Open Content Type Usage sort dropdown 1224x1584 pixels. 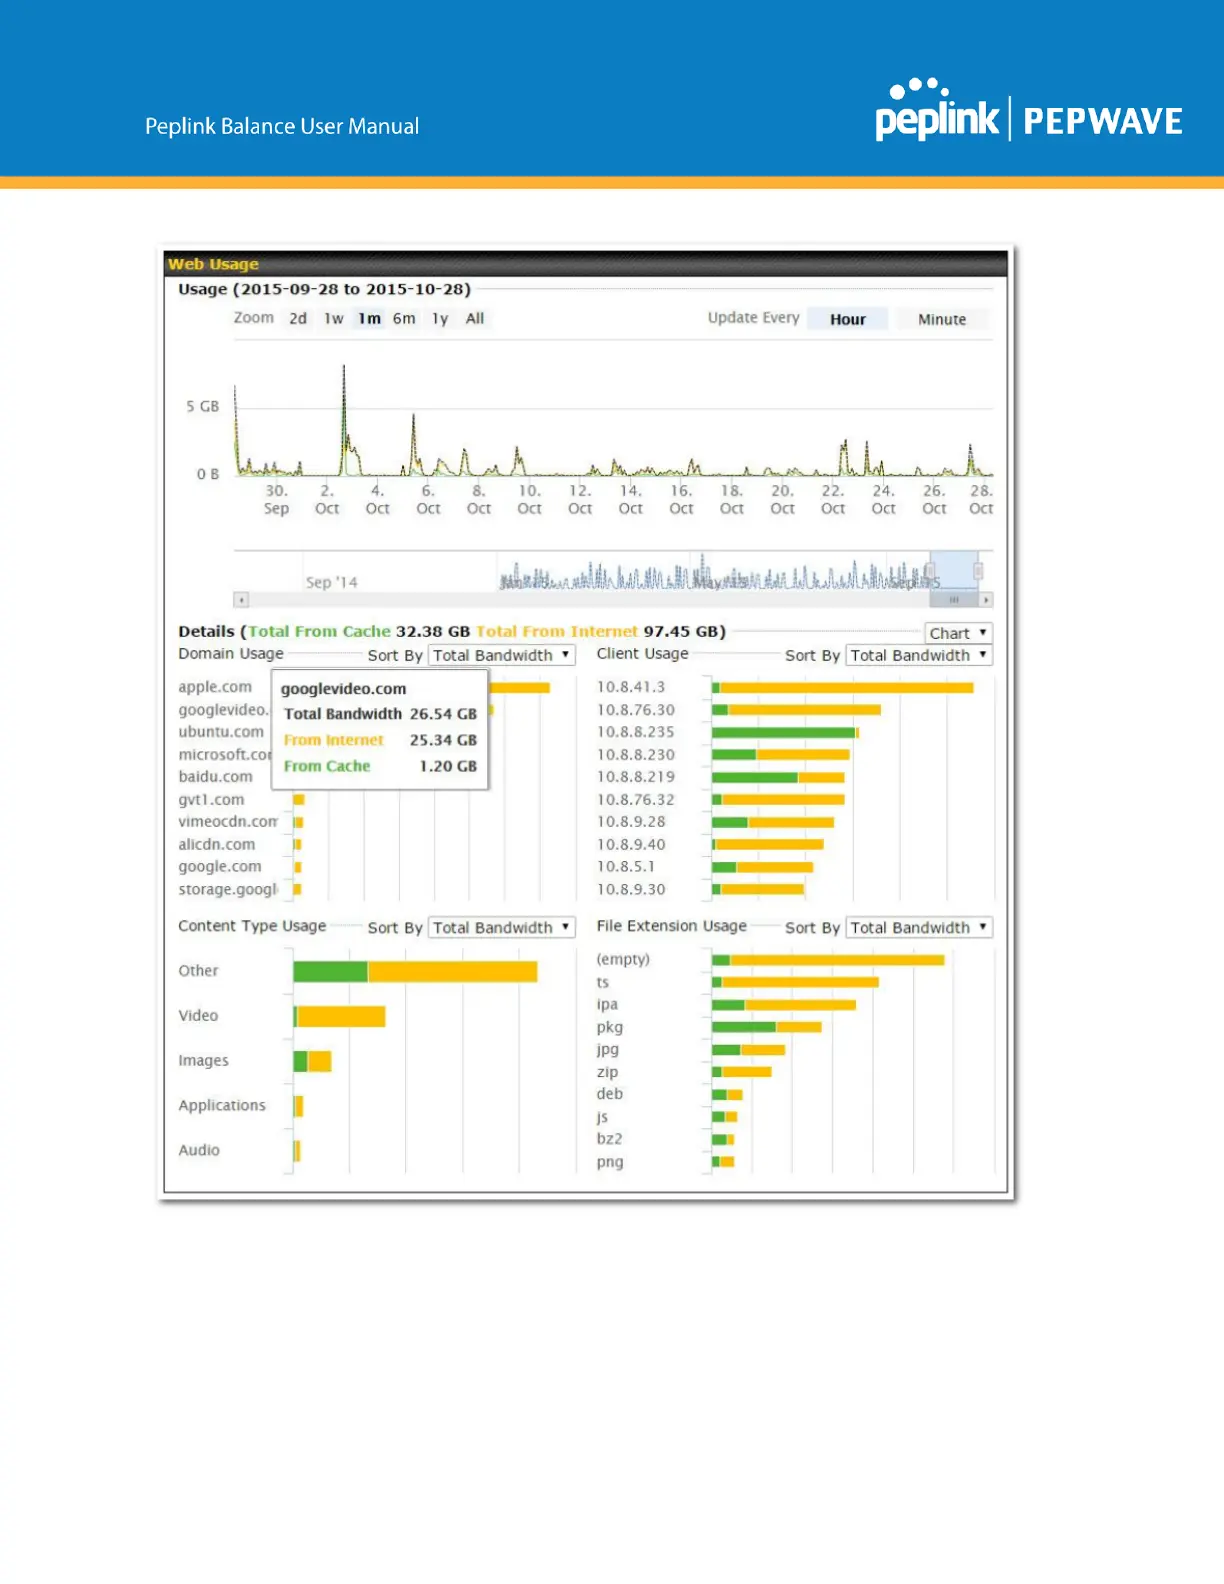point(501,927)
